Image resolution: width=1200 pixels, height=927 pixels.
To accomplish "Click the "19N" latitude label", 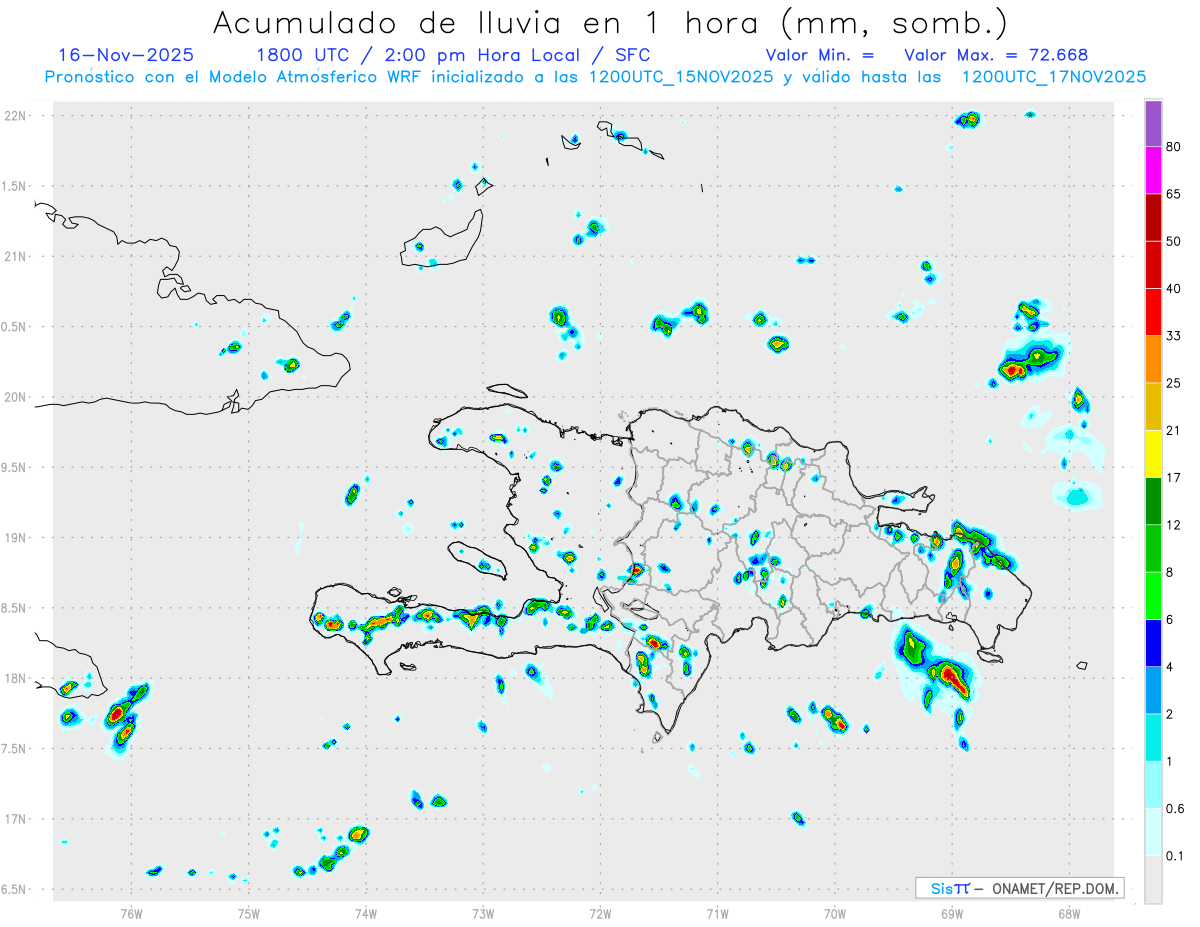I will click(15, 538).
